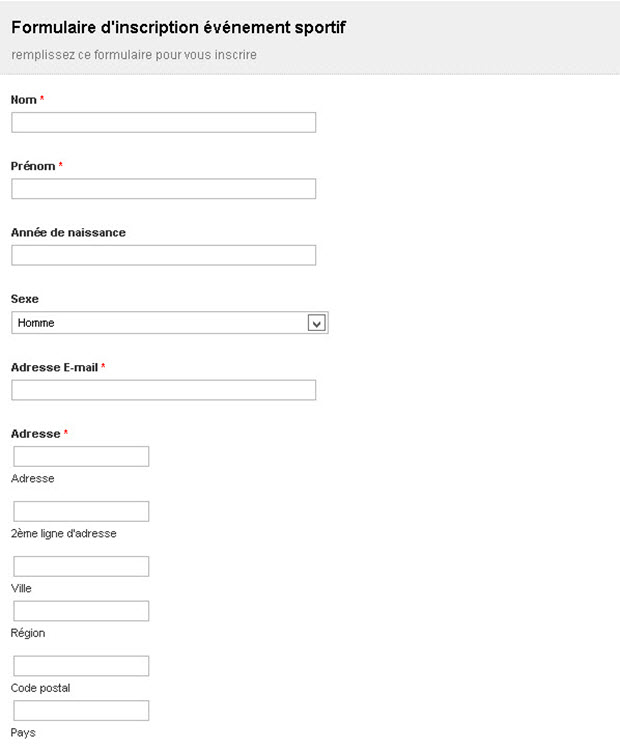Image resolution: width=620 pixels, height=750 pixels.
Task: Click the 2ème ligne d'adresse input
Action: 81,512
